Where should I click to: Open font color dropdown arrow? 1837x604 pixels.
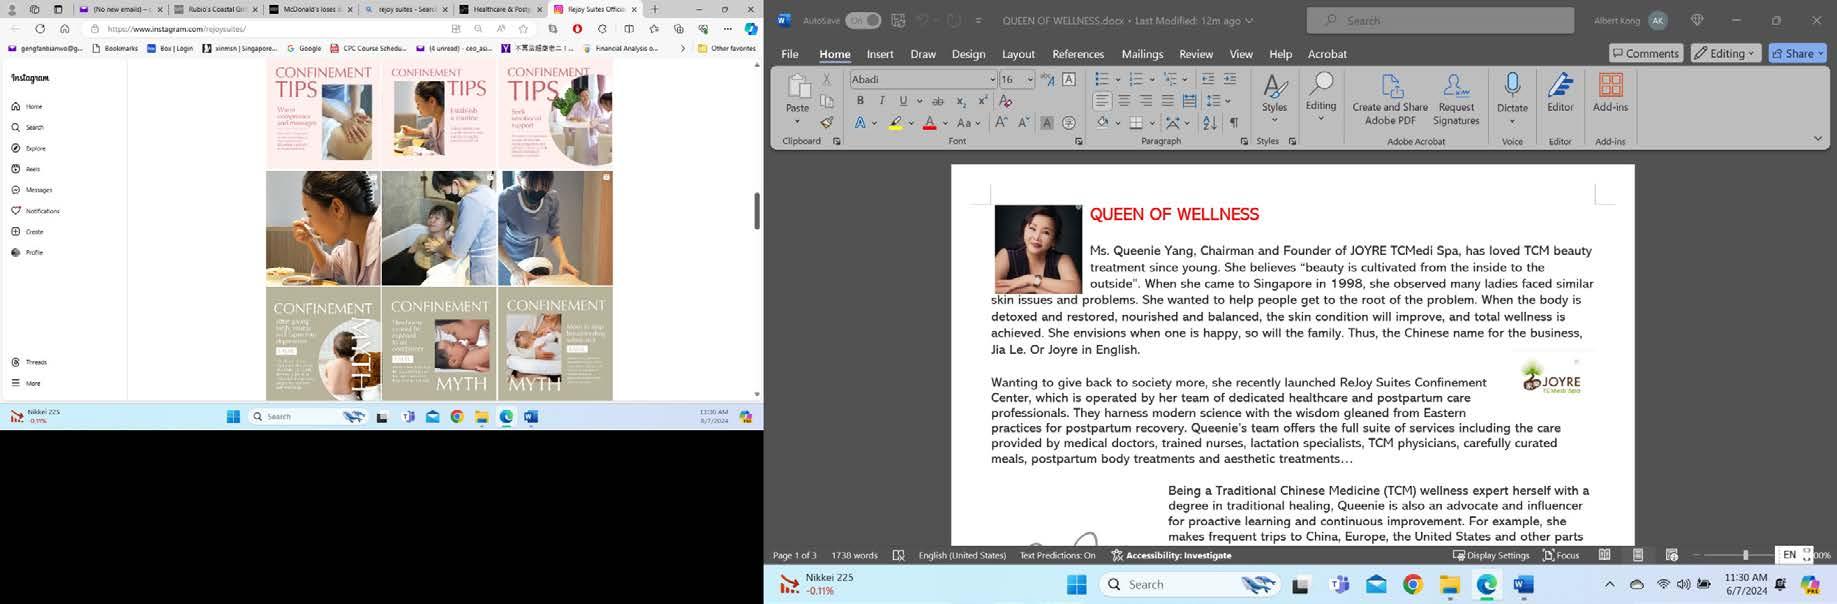coord(945,123)
